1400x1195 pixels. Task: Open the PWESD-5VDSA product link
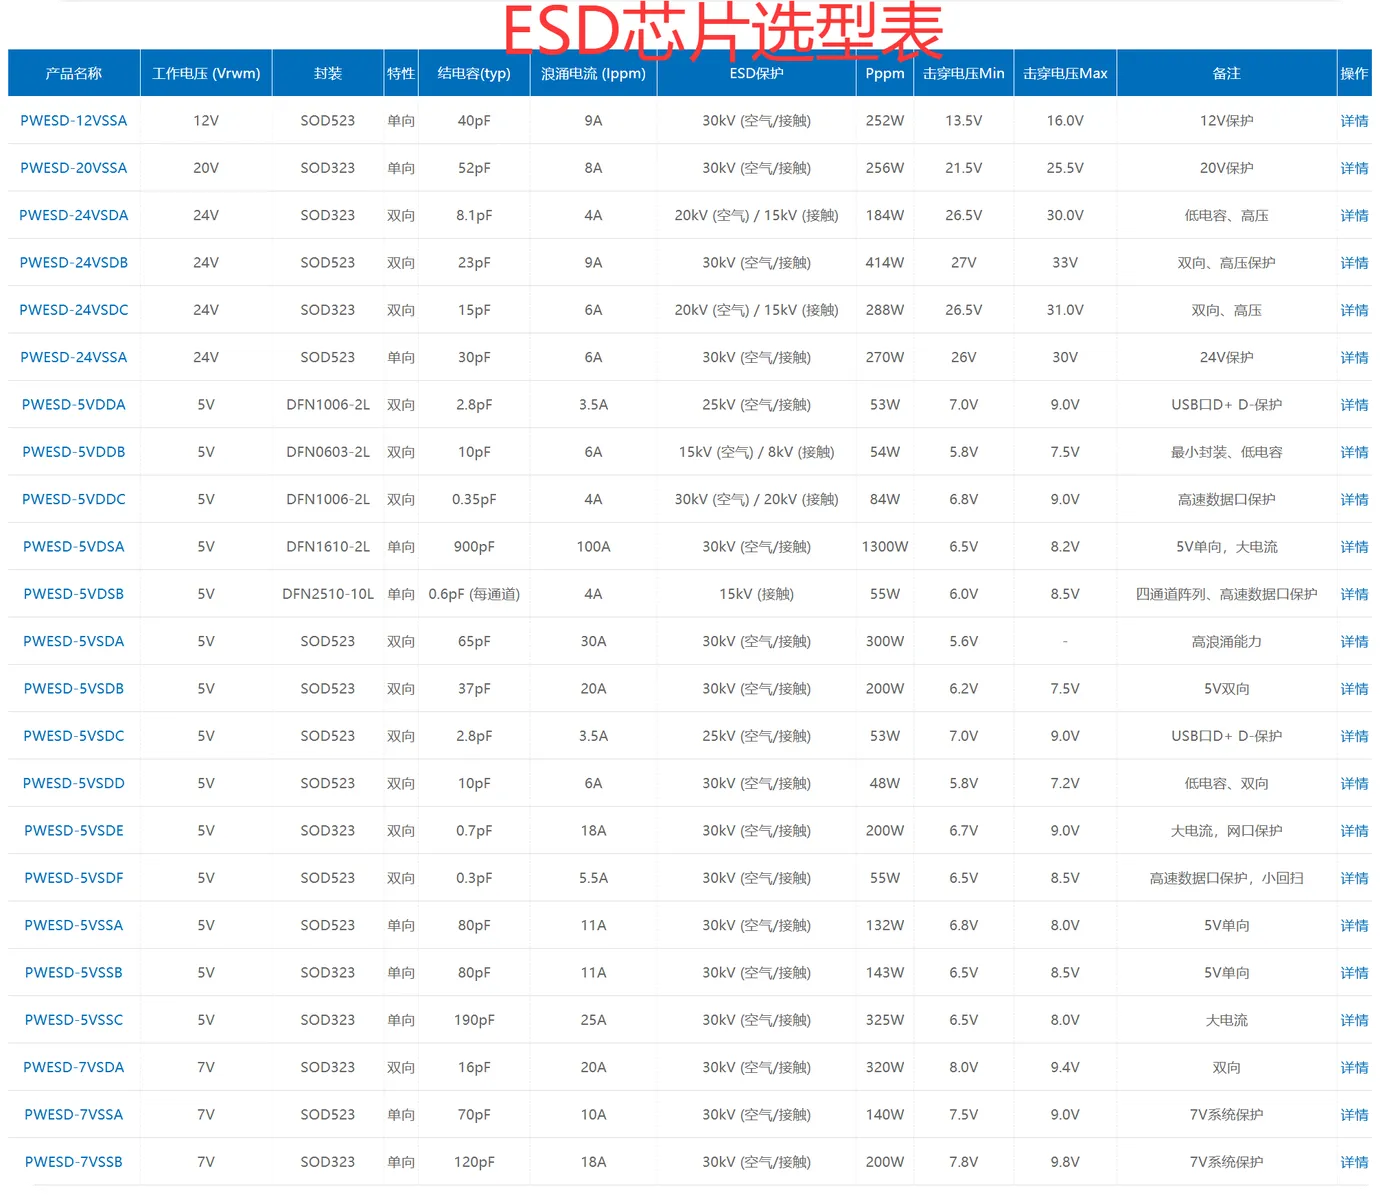[x=74, y=547]
